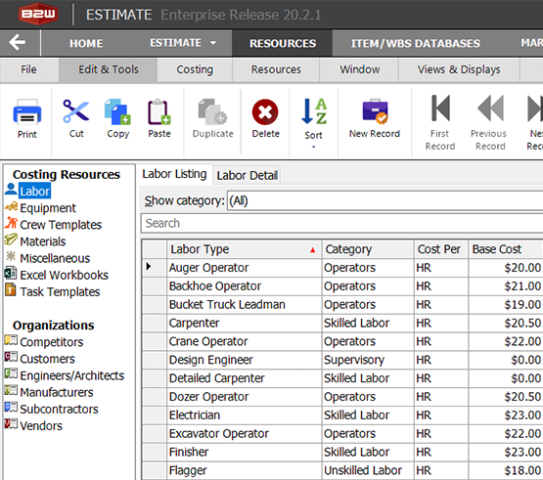Open Materials resources

click(x=43, y=241)
